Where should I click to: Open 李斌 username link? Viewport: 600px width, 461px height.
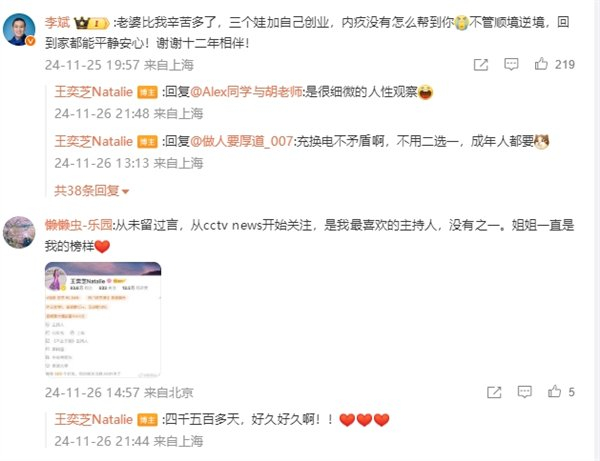pyautogui.click(x=57, y=23)
